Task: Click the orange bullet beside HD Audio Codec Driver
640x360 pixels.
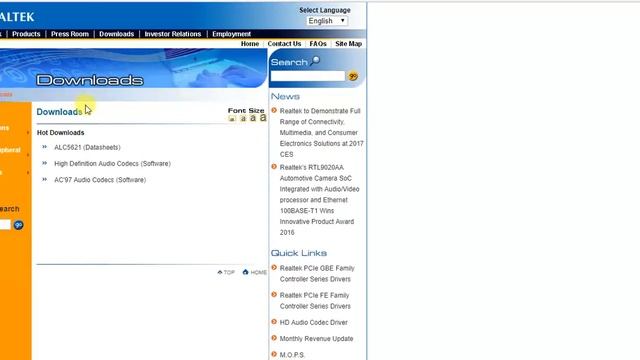Action: [274, 322]
